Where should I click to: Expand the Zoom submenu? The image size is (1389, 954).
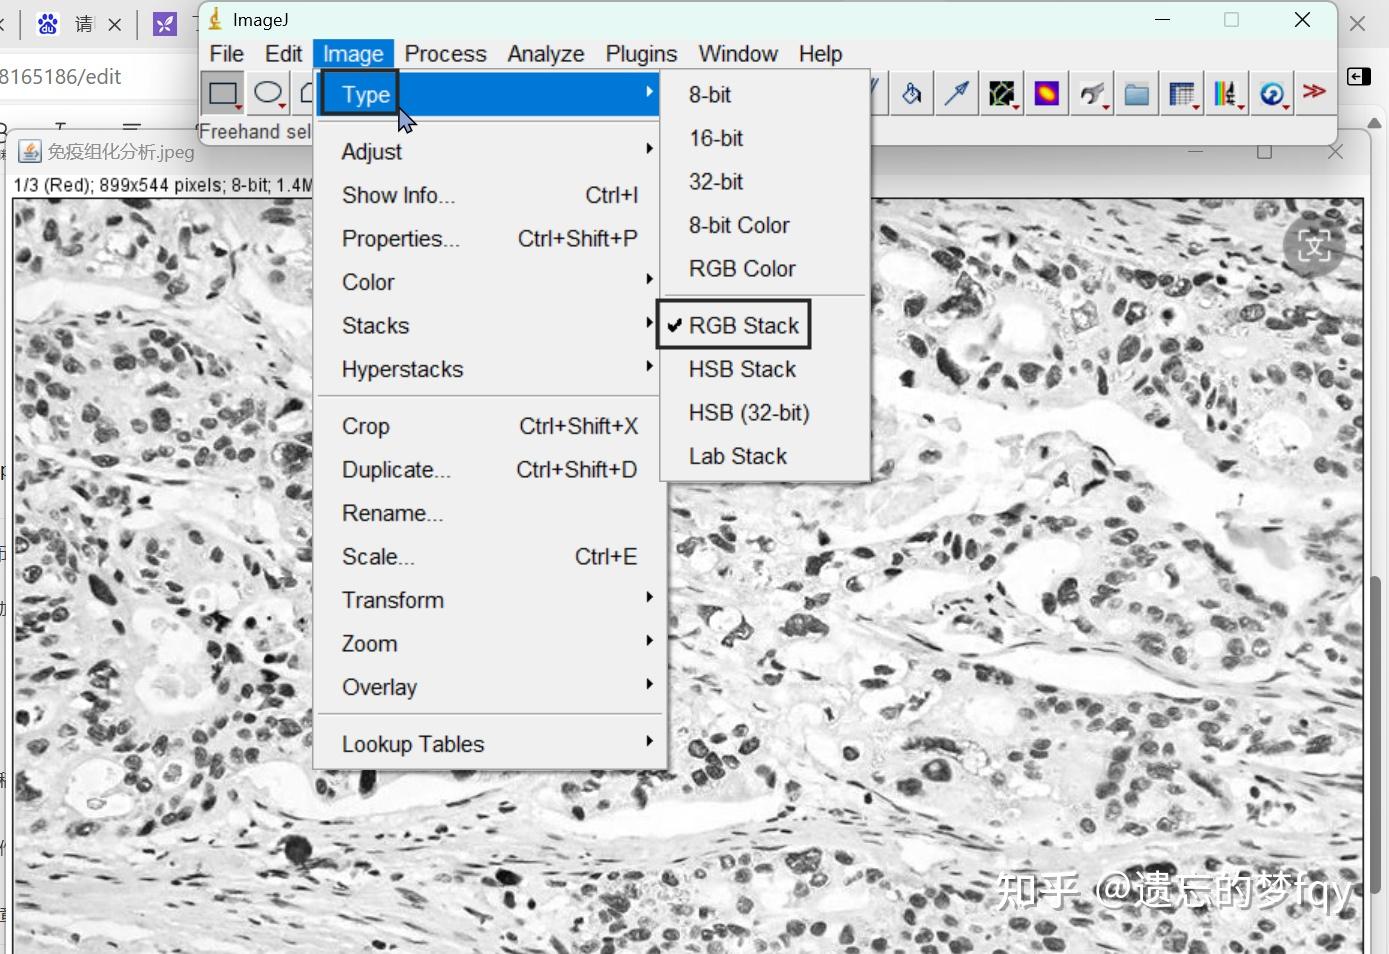pyautogui.click(x=490, y=644)
